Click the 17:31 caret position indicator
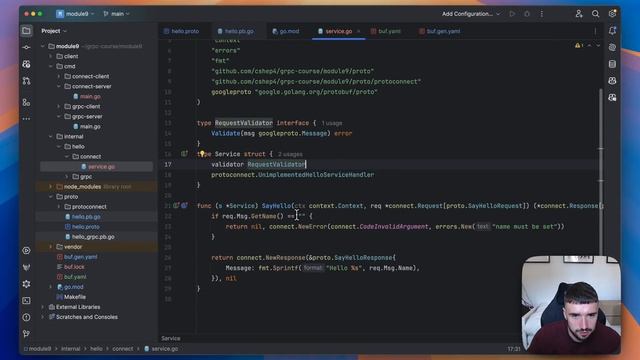 (x=514, y=349)
